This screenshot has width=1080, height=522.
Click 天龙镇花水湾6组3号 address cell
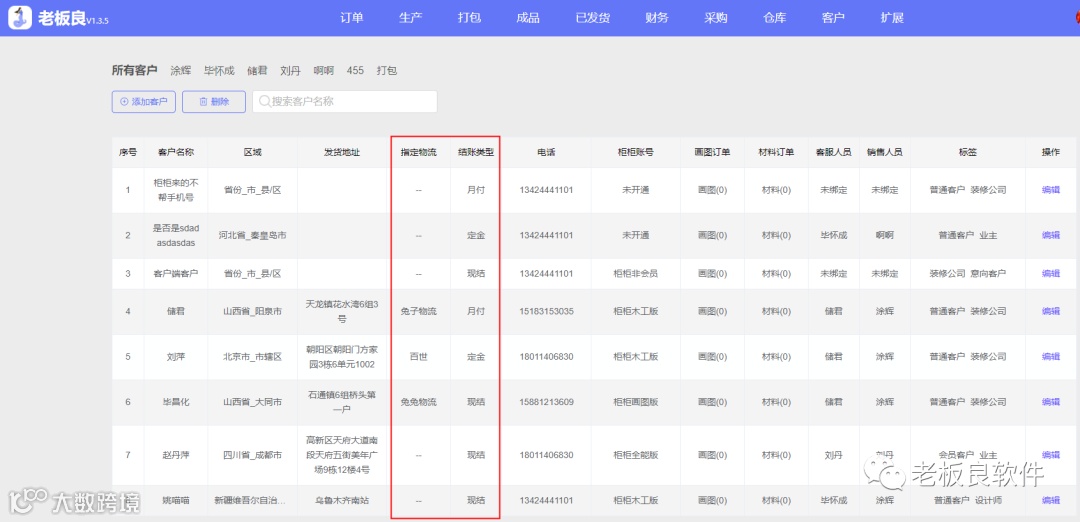(x=342, y=311)
